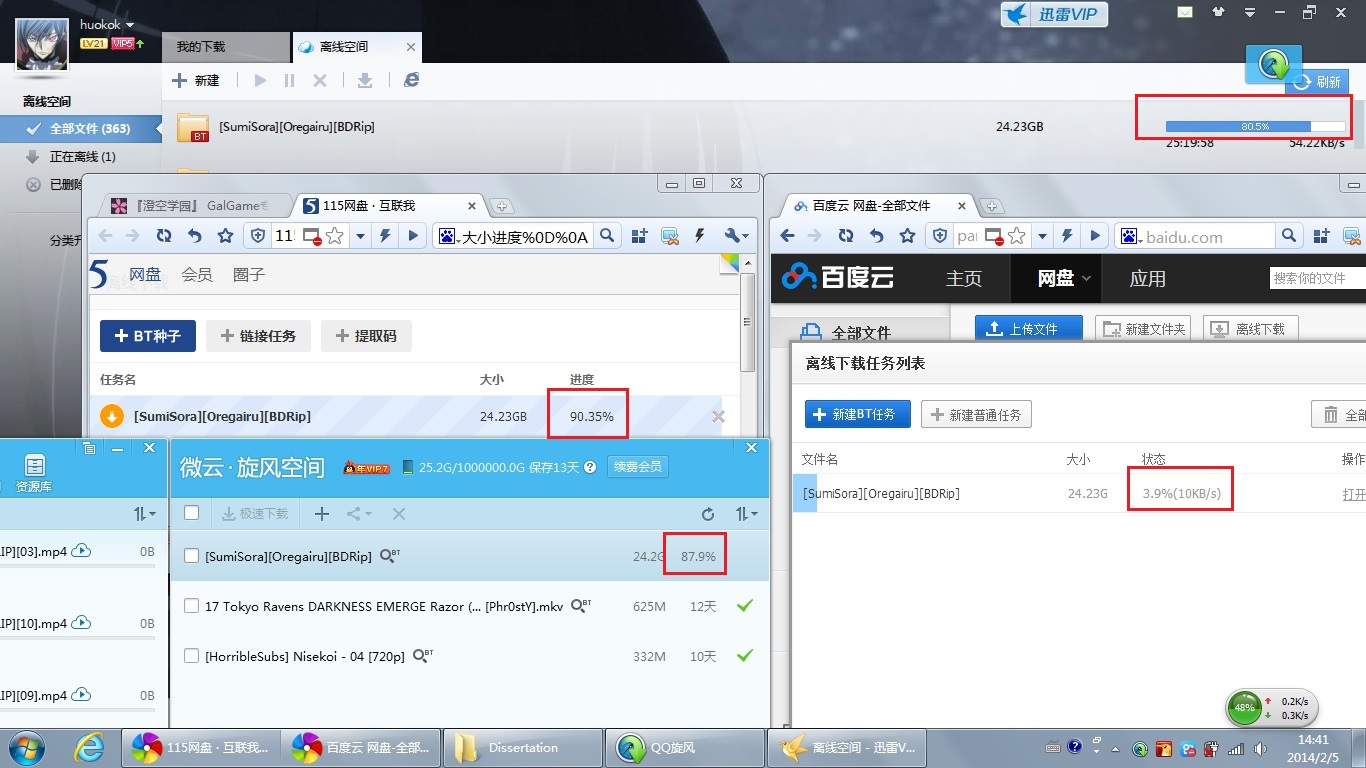
Task: Click 新建BT任务 in Baidu offline task list
Action: click(858, 414)
